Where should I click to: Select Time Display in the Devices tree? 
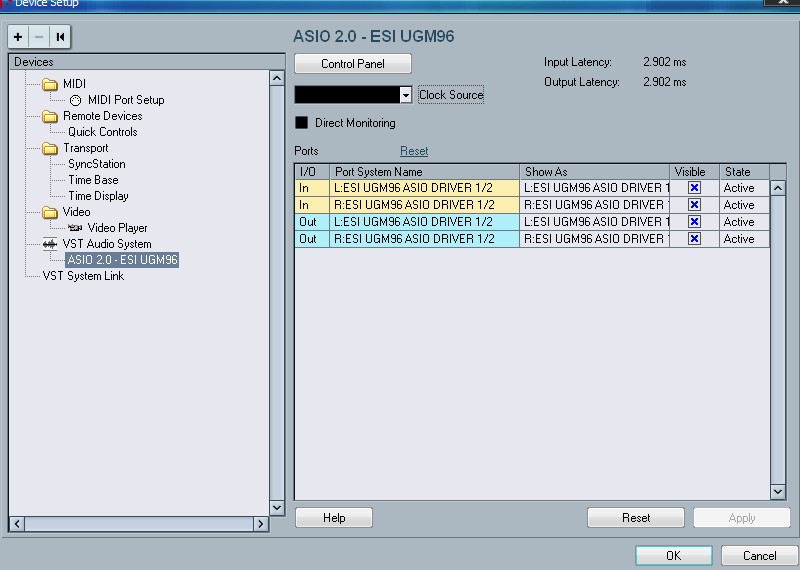coord(98,196)
